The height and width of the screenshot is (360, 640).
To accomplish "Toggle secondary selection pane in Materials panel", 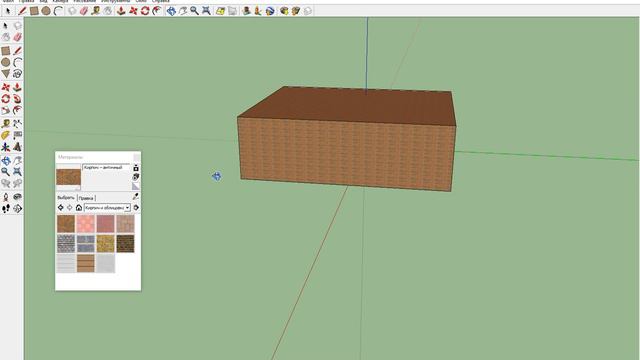I will click(136, 168).
